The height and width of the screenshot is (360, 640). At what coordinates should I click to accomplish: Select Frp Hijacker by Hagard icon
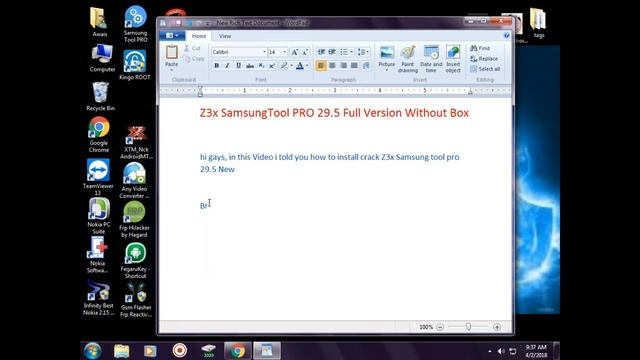pos(134,219)
